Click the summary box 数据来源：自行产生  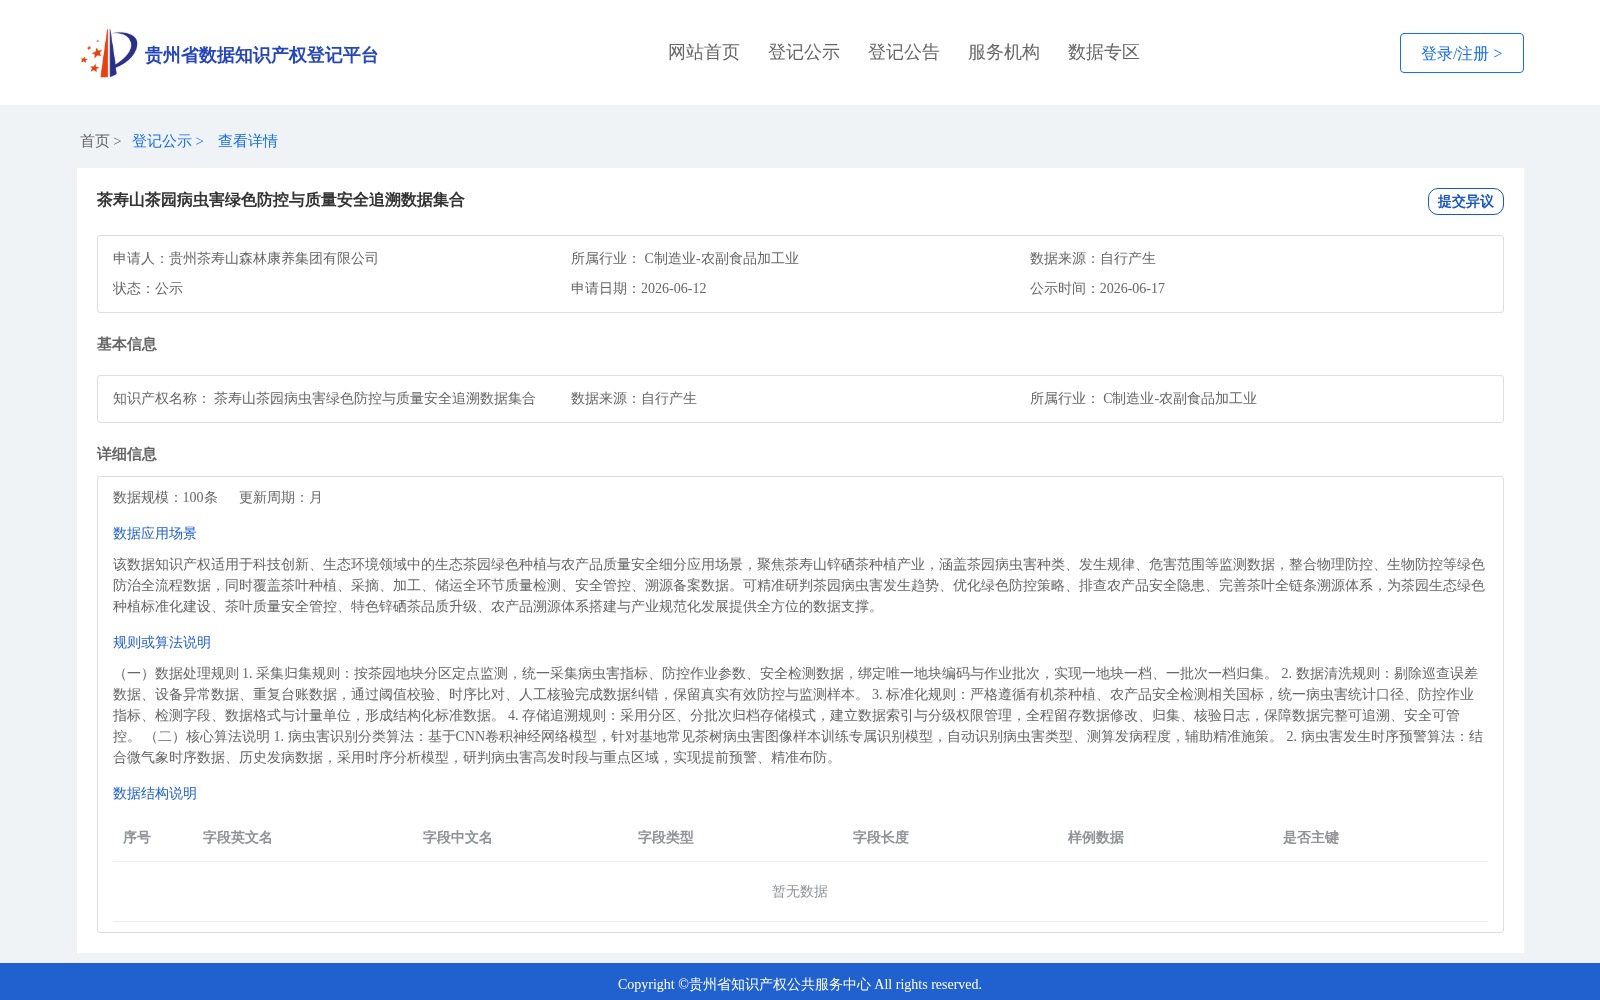[x=1093, y=258]
